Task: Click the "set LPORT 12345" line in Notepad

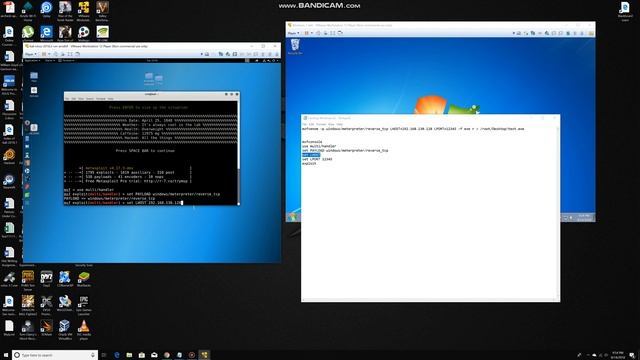Action: coord(317,159)
